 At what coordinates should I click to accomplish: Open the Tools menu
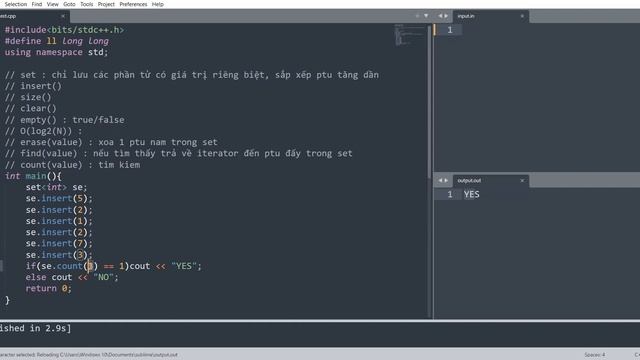point(87,4)
